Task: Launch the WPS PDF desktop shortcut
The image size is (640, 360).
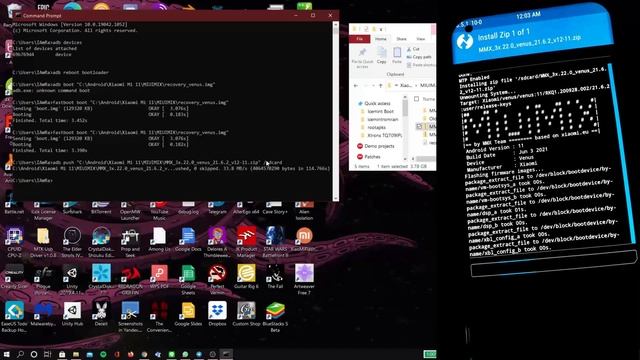Action: 159,277
